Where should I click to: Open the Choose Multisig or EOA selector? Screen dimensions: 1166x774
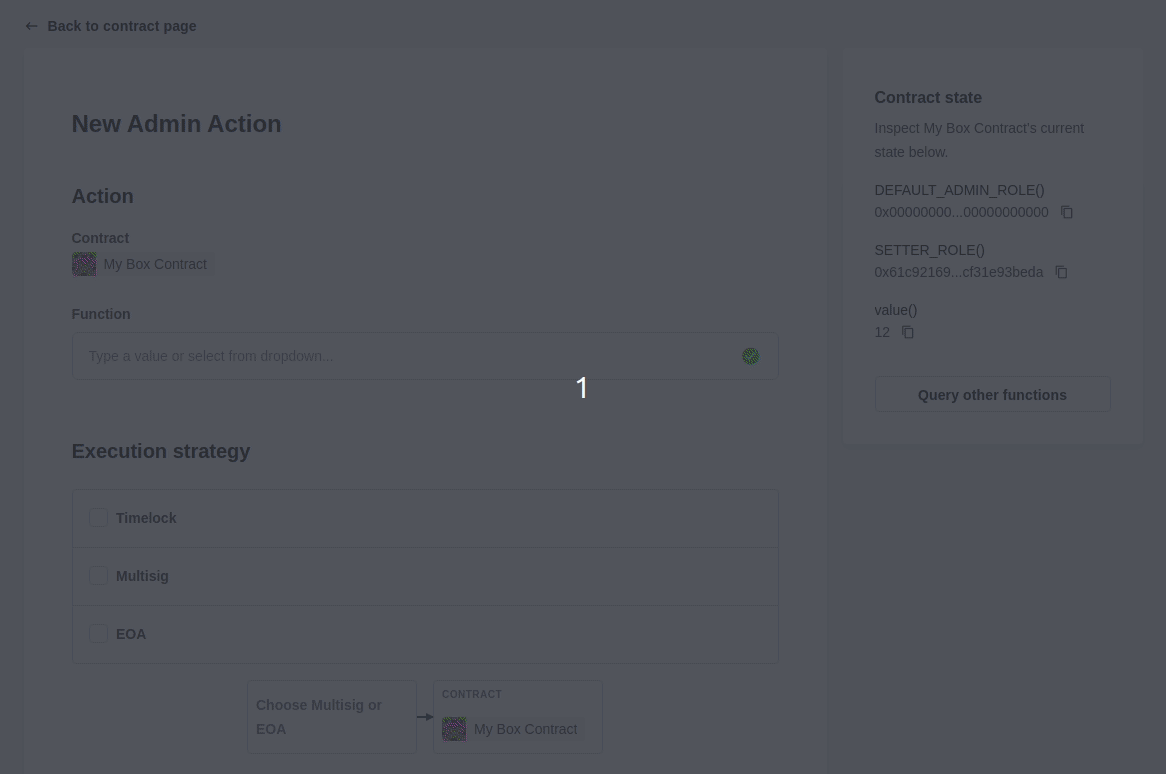pos(331,717)
